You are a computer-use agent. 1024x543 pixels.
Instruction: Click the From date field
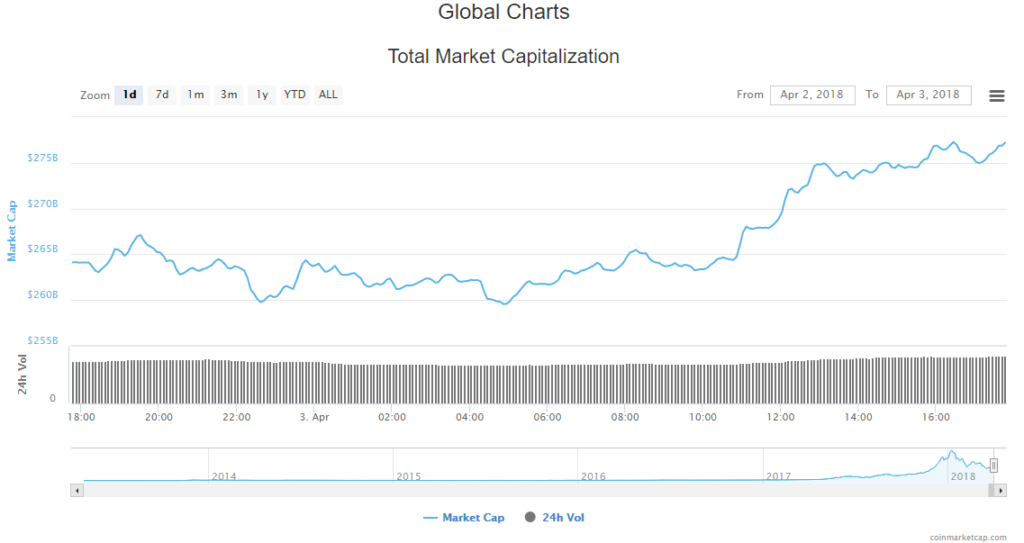(812, 95)
